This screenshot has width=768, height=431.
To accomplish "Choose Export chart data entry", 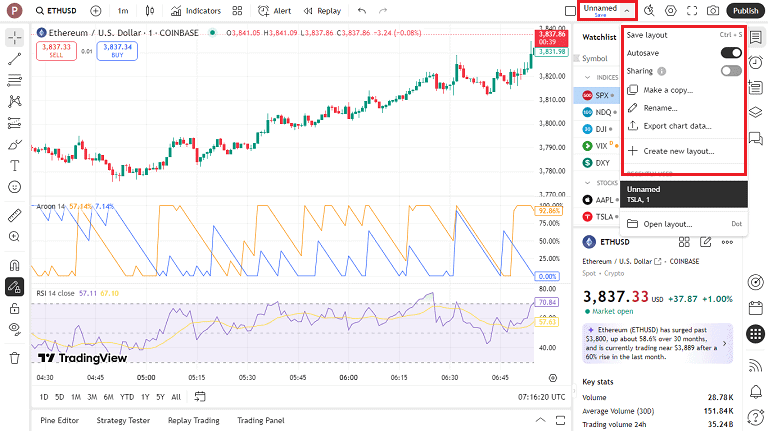I will pyautogui.click(x=684, y=126).
